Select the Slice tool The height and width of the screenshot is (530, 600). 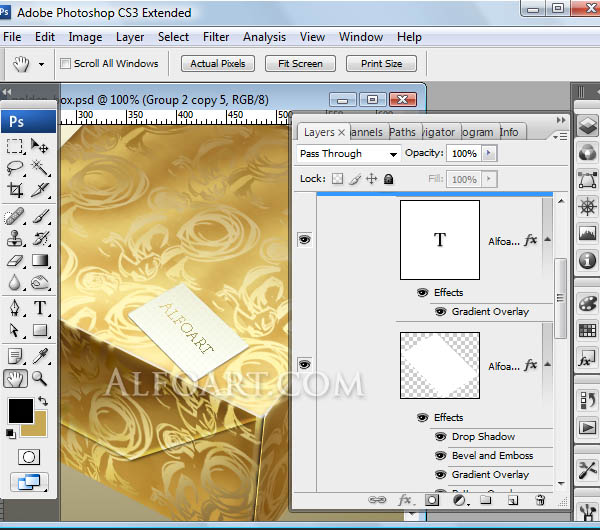pyautogui.click(x=40, y=190)
